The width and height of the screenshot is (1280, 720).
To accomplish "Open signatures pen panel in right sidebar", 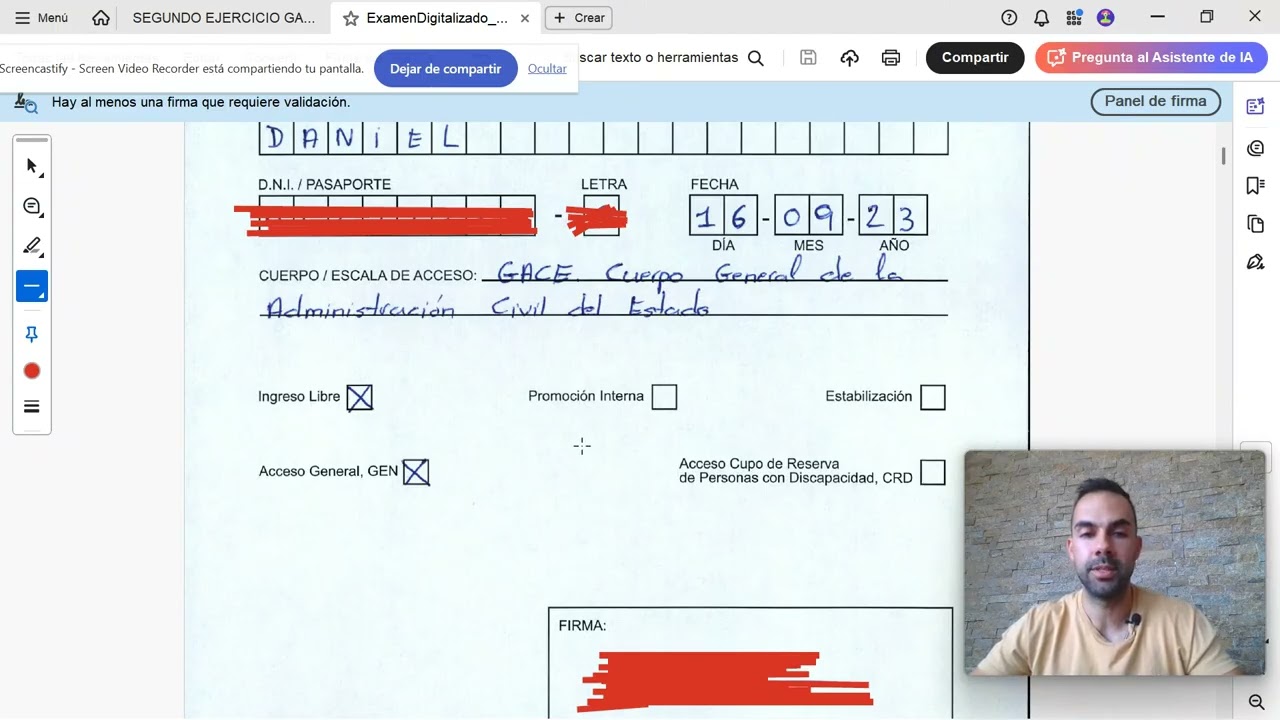I will tap(1256, 262).
